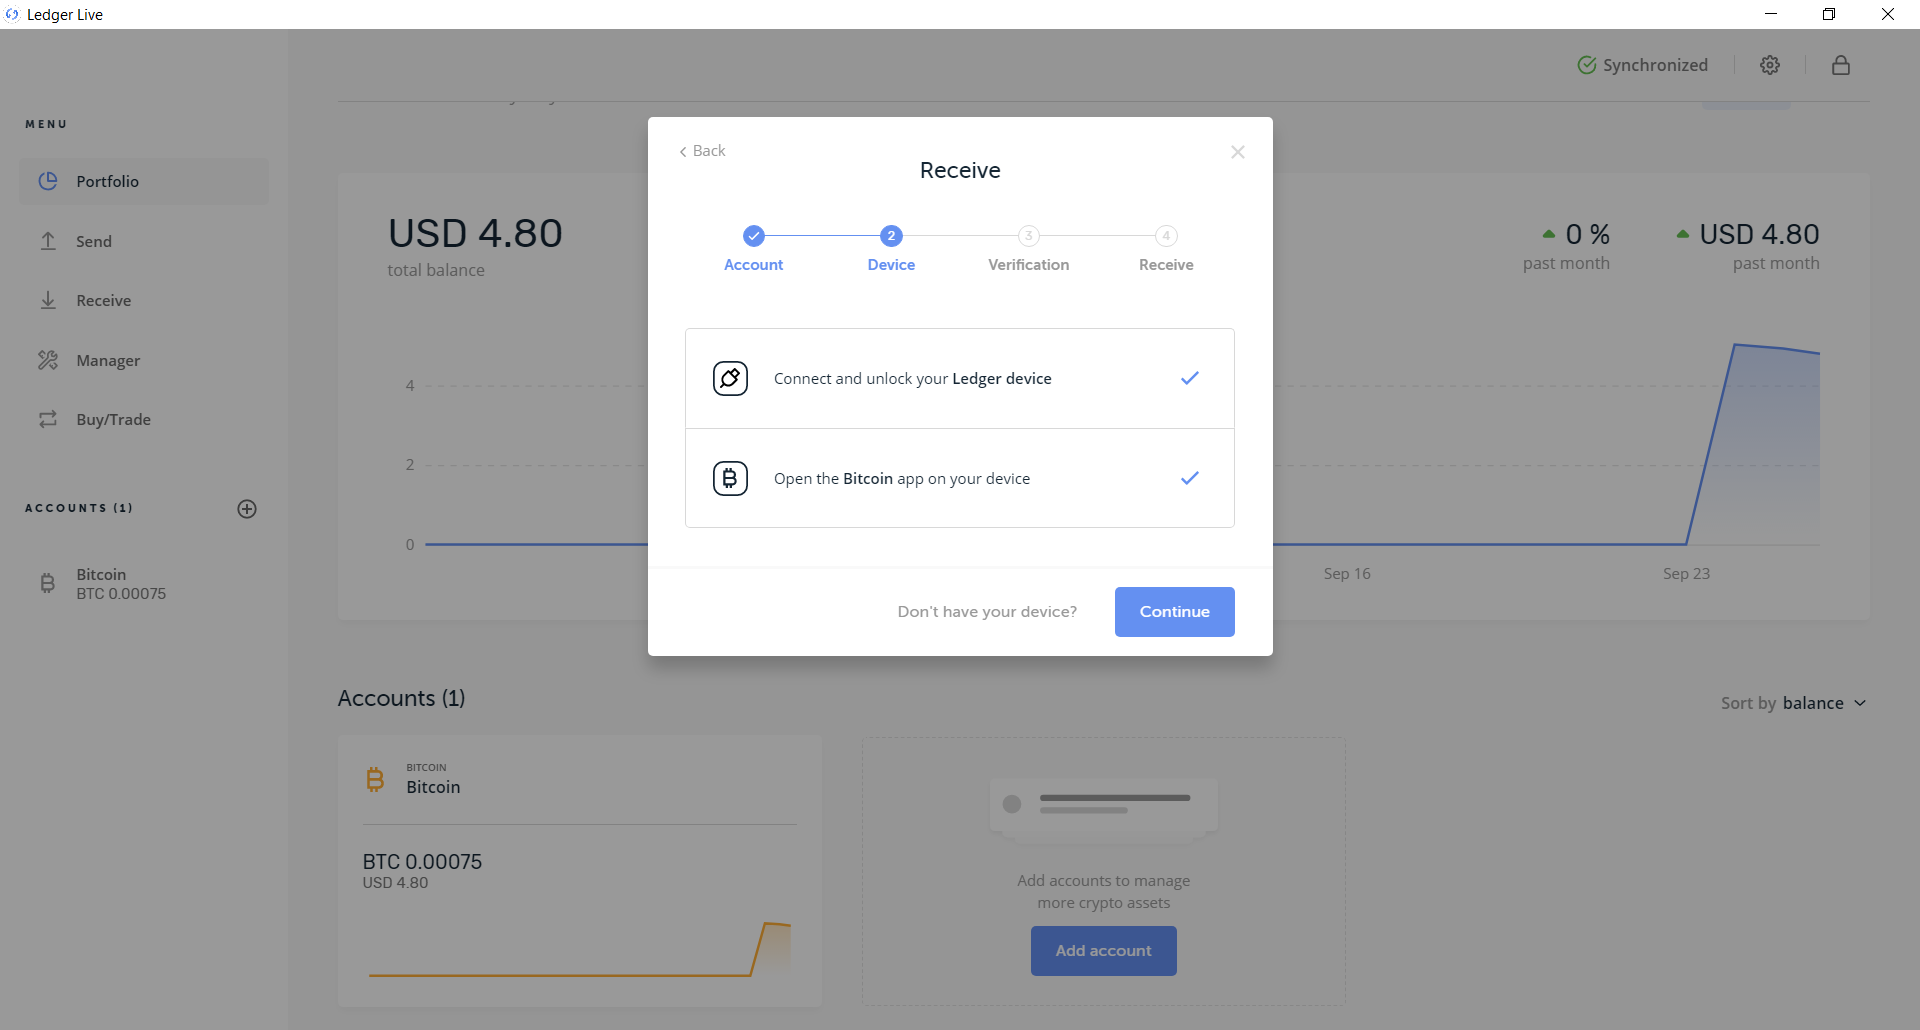1920x1030 pixels.
Task: Click "Open the Bitcoin app" instruction text
Action: point(902,479)
